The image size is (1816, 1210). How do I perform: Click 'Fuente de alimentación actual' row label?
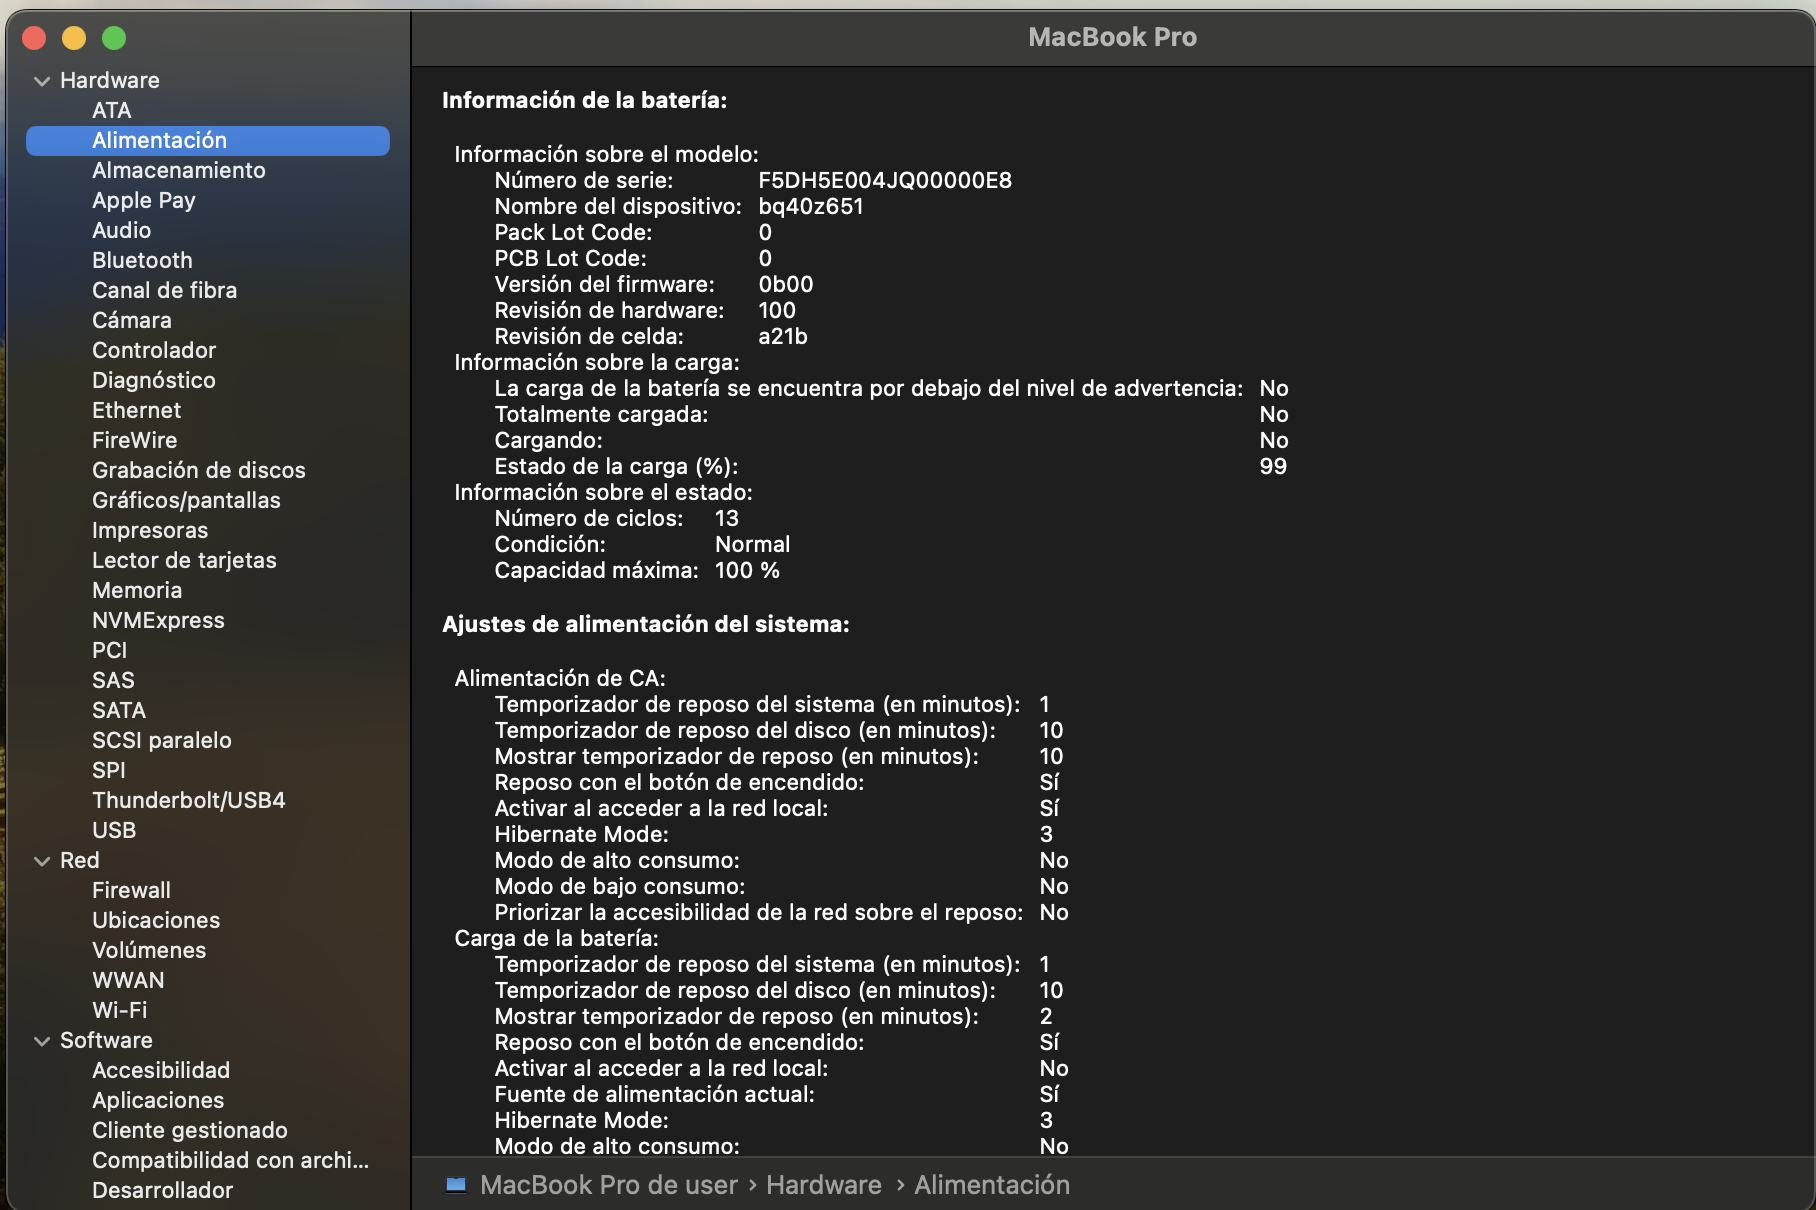click(655, 1094)
